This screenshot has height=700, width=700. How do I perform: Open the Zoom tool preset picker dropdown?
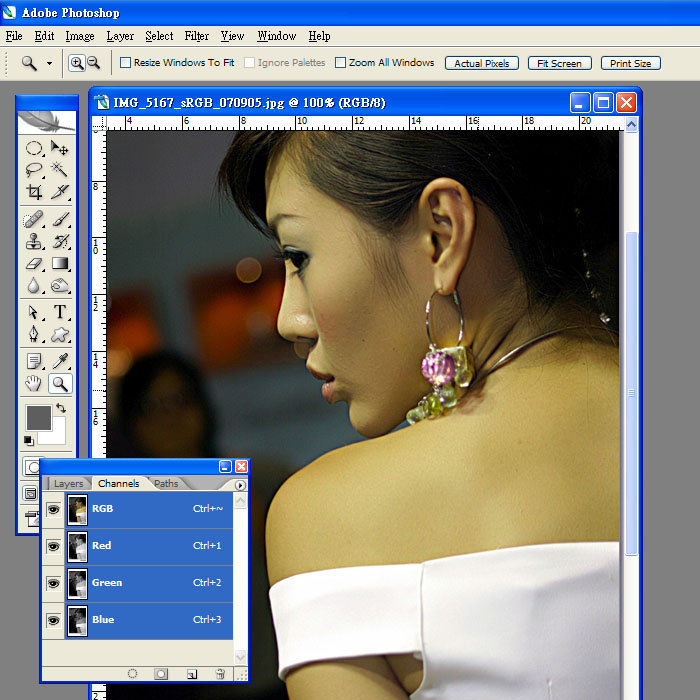click(48, 63)
